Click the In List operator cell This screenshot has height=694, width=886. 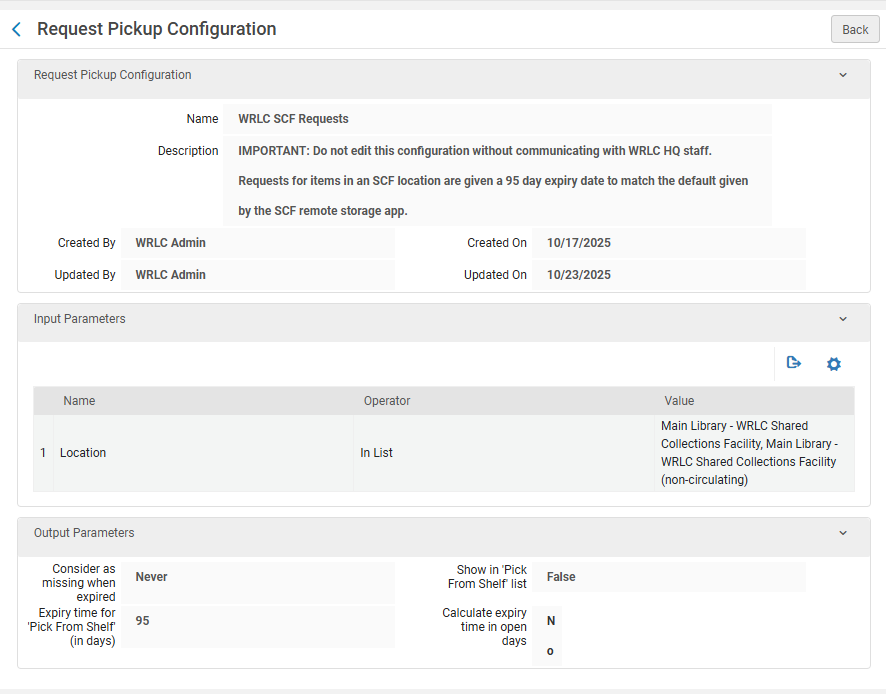point(376,453)
